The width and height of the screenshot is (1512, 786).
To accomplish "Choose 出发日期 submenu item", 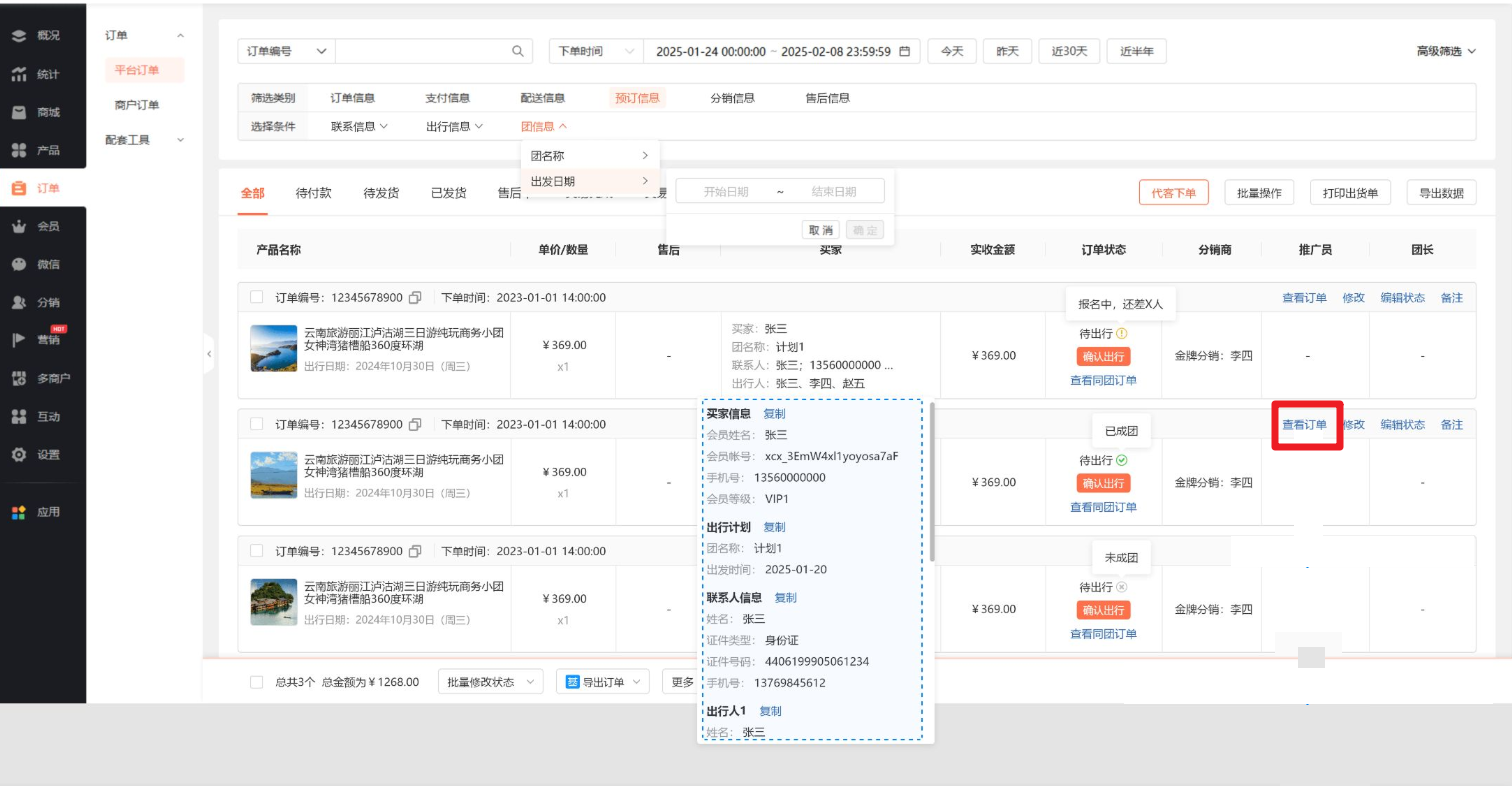I will [590, 181].
